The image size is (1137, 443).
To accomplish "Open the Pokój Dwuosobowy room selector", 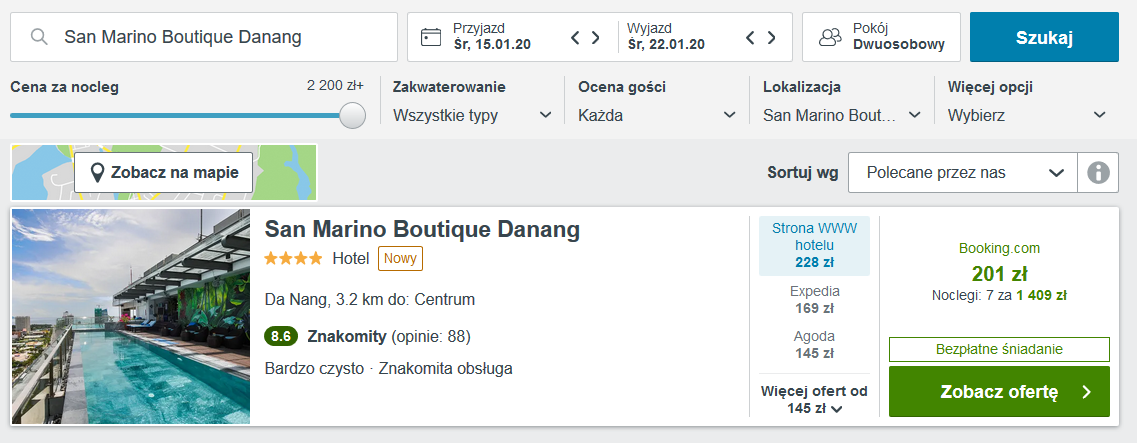I will pos(881,37).
